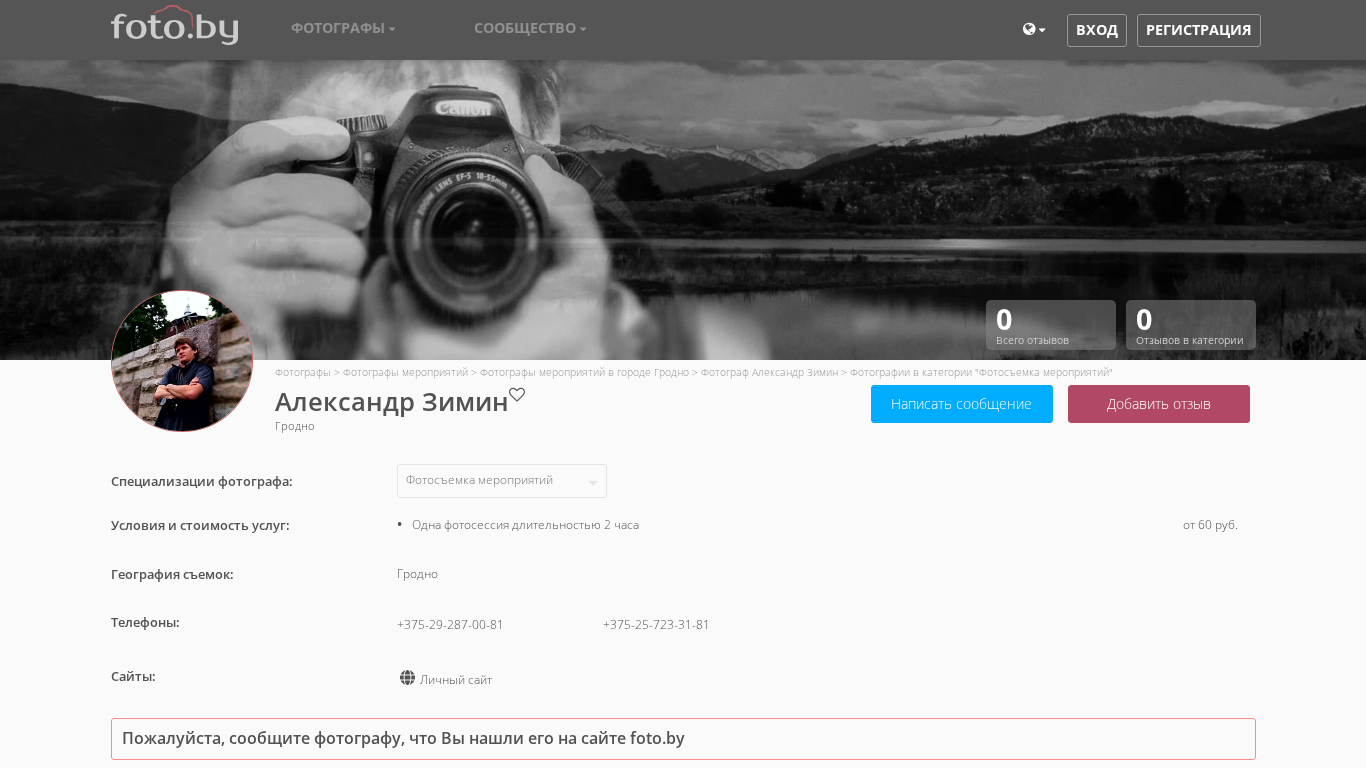This screenshot has width=1366, height=768.
Task: Click the Условия и стоимость услуг label
Action: pos(200,526)
